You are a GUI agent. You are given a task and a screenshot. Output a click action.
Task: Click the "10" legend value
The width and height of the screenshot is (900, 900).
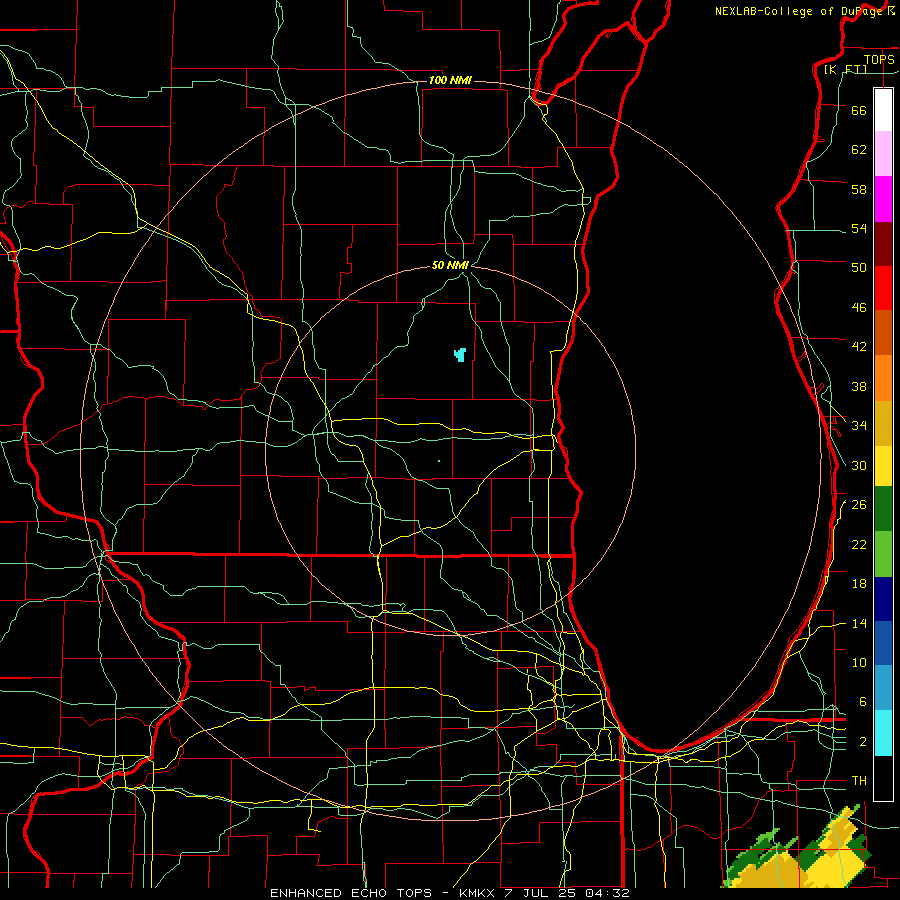coord(859,662)
